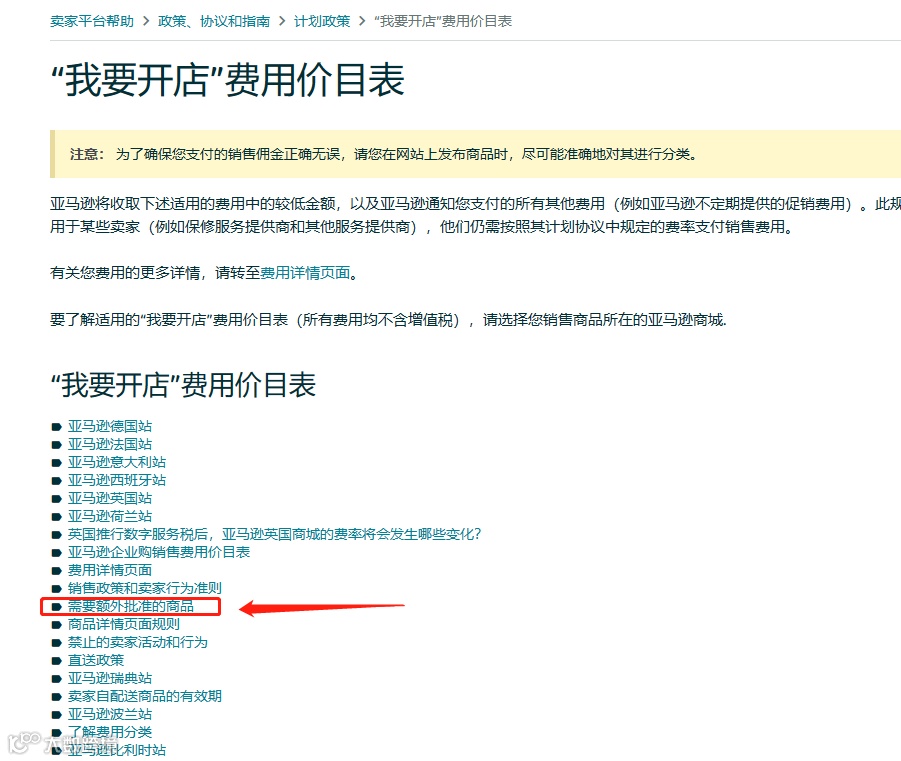Open 亚马逊波兰站 link

tap(110, 714)
